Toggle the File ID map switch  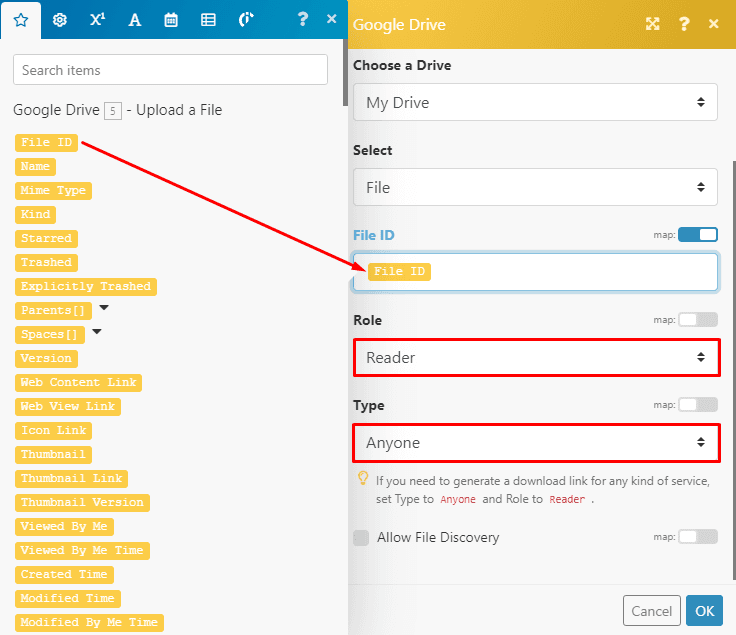click(x=697, y=235)
